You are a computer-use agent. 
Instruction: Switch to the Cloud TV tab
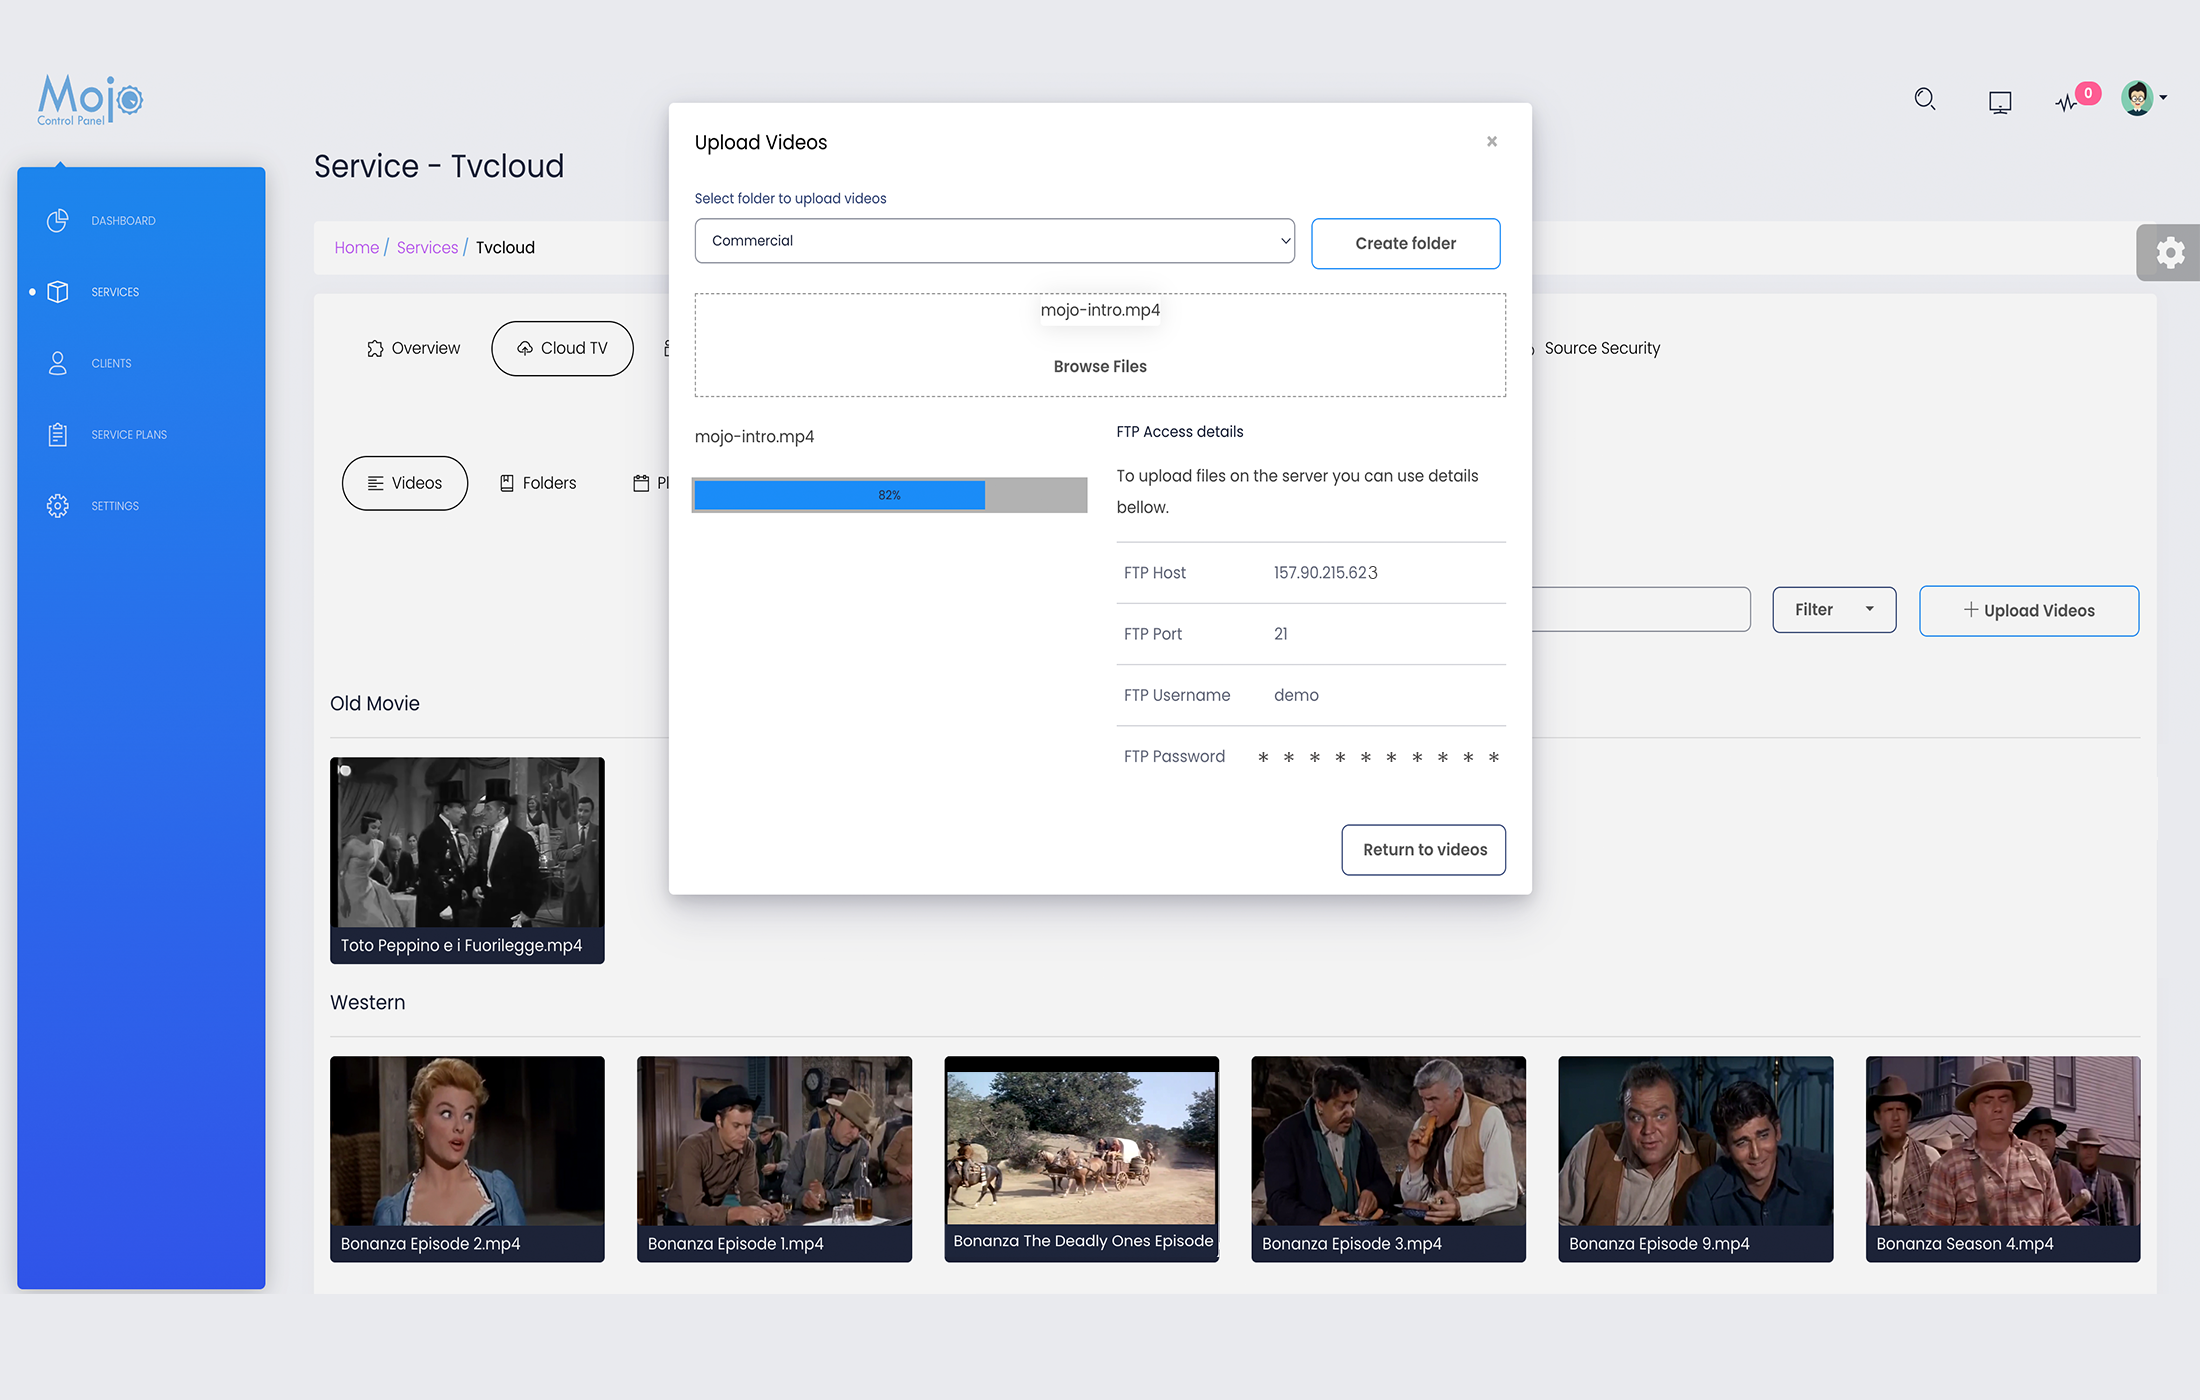pos(562,348)
